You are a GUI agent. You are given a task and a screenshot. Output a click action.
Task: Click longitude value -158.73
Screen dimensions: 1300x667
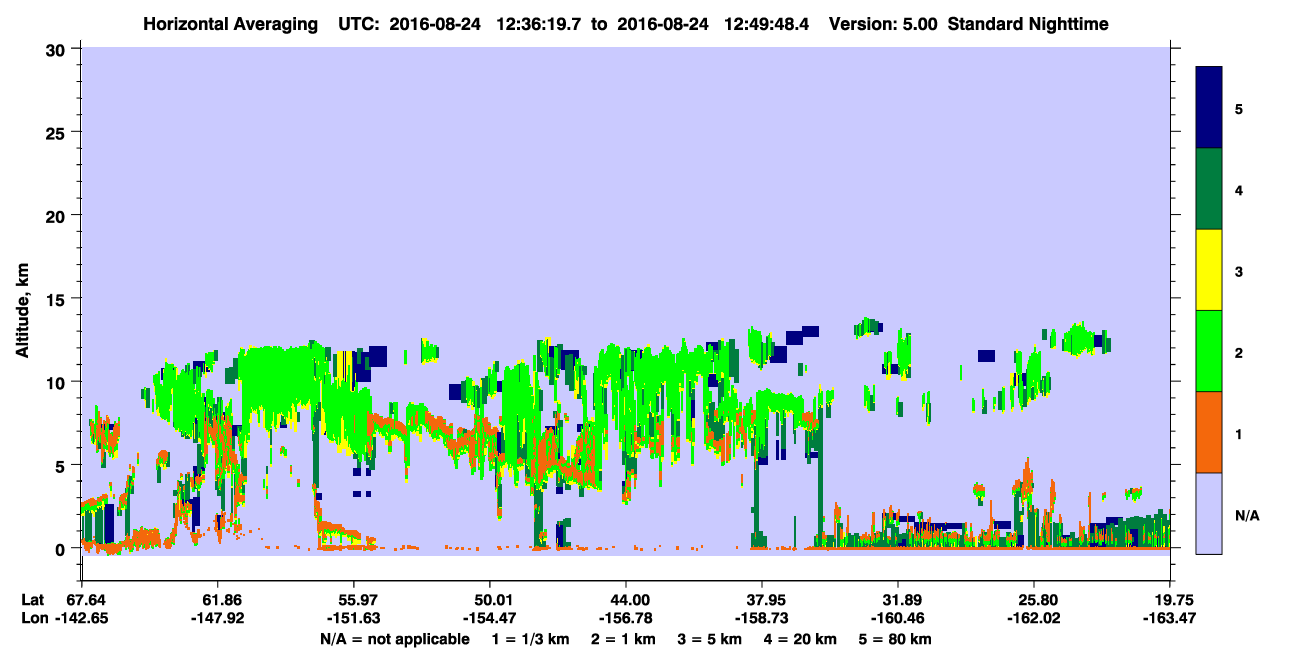click(x=762, y=618)
